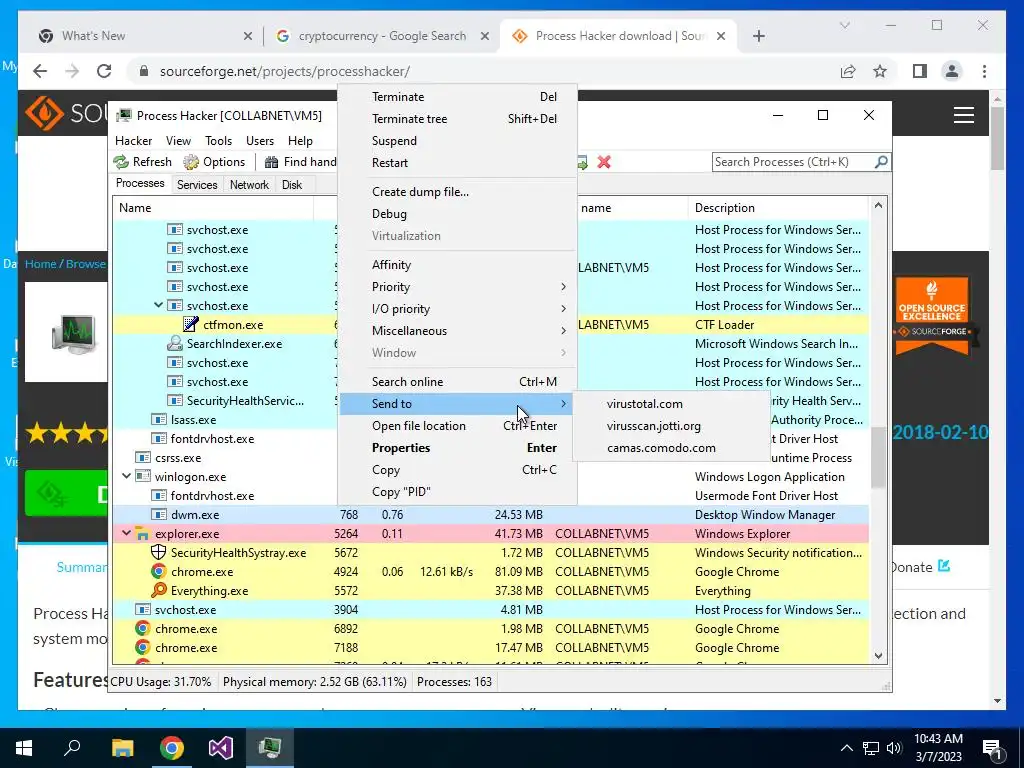The width and height of the screenshot is (1024, 768).
Task: Switch to cryptocurrency Google Search tab
Action: pyautogui.click(x=381, y=36)
